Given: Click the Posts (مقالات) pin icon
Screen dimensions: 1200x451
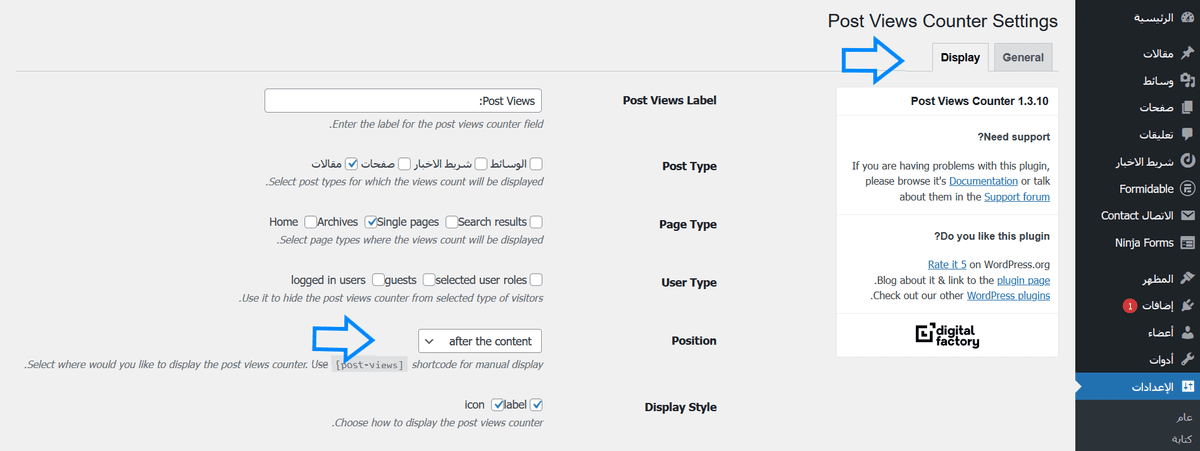Looking at the screenshot, I should point(1187,53).
